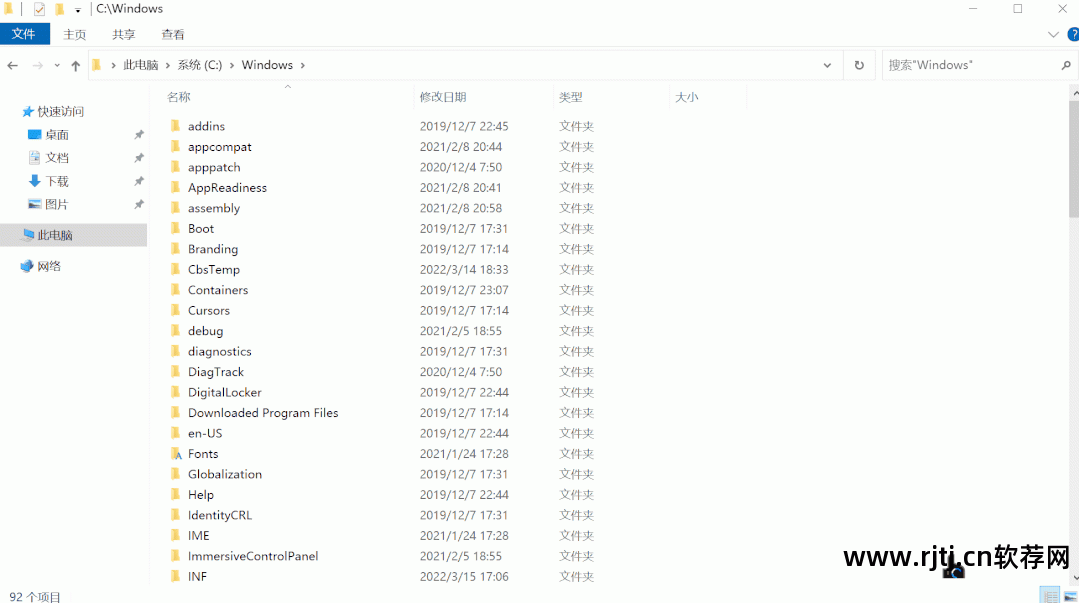Sort by the 修改日期 column header
The width and height of the screenshot is (1079, 603).
442,97
